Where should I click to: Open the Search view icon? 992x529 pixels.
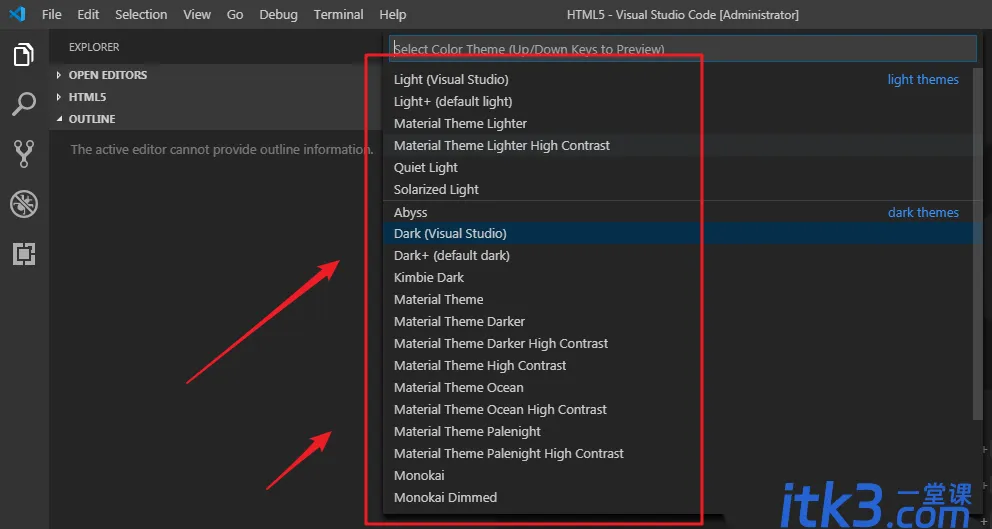[x=24, y=104]
